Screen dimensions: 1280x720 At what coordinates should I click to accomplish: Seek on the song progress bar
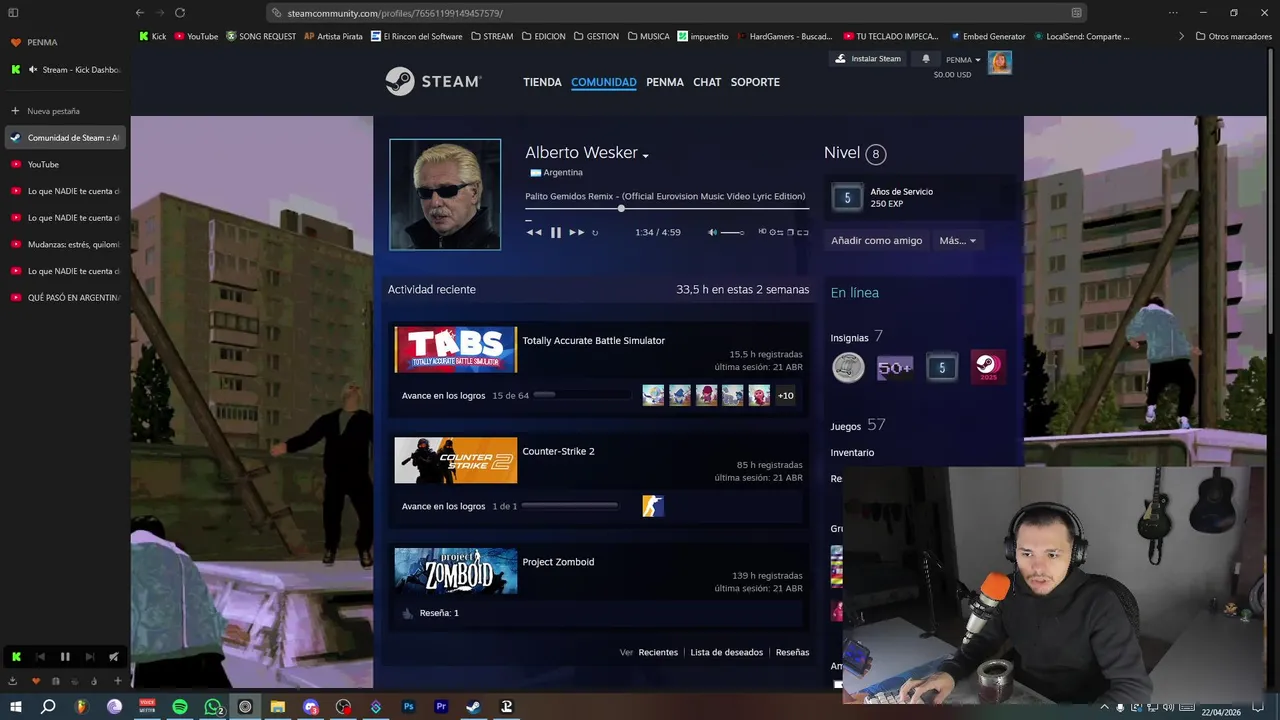coord(667,209)
